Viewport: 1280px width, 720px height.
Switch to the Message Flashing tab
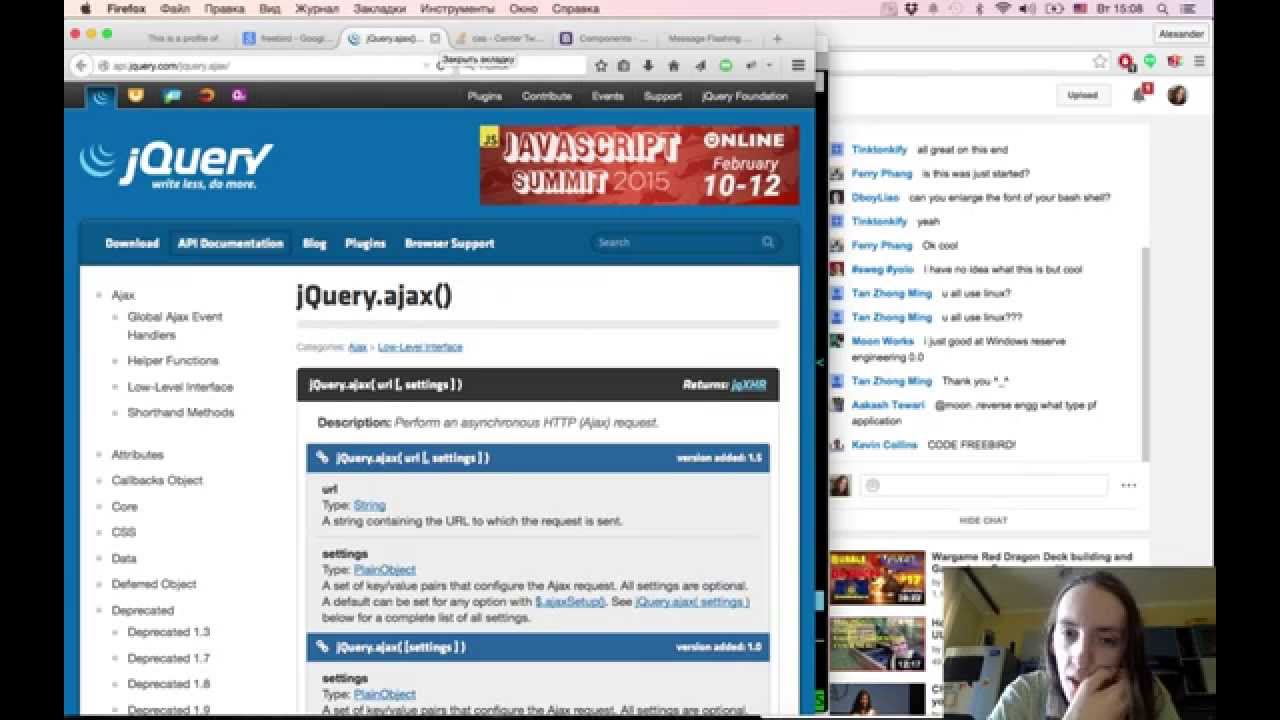tap(709, 39)
